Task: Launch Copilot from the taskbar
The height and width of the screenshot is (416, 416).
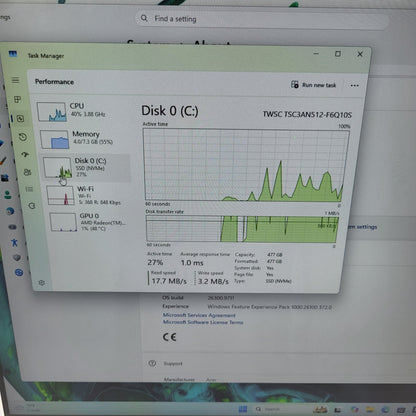Action: (x=354, y=410)
